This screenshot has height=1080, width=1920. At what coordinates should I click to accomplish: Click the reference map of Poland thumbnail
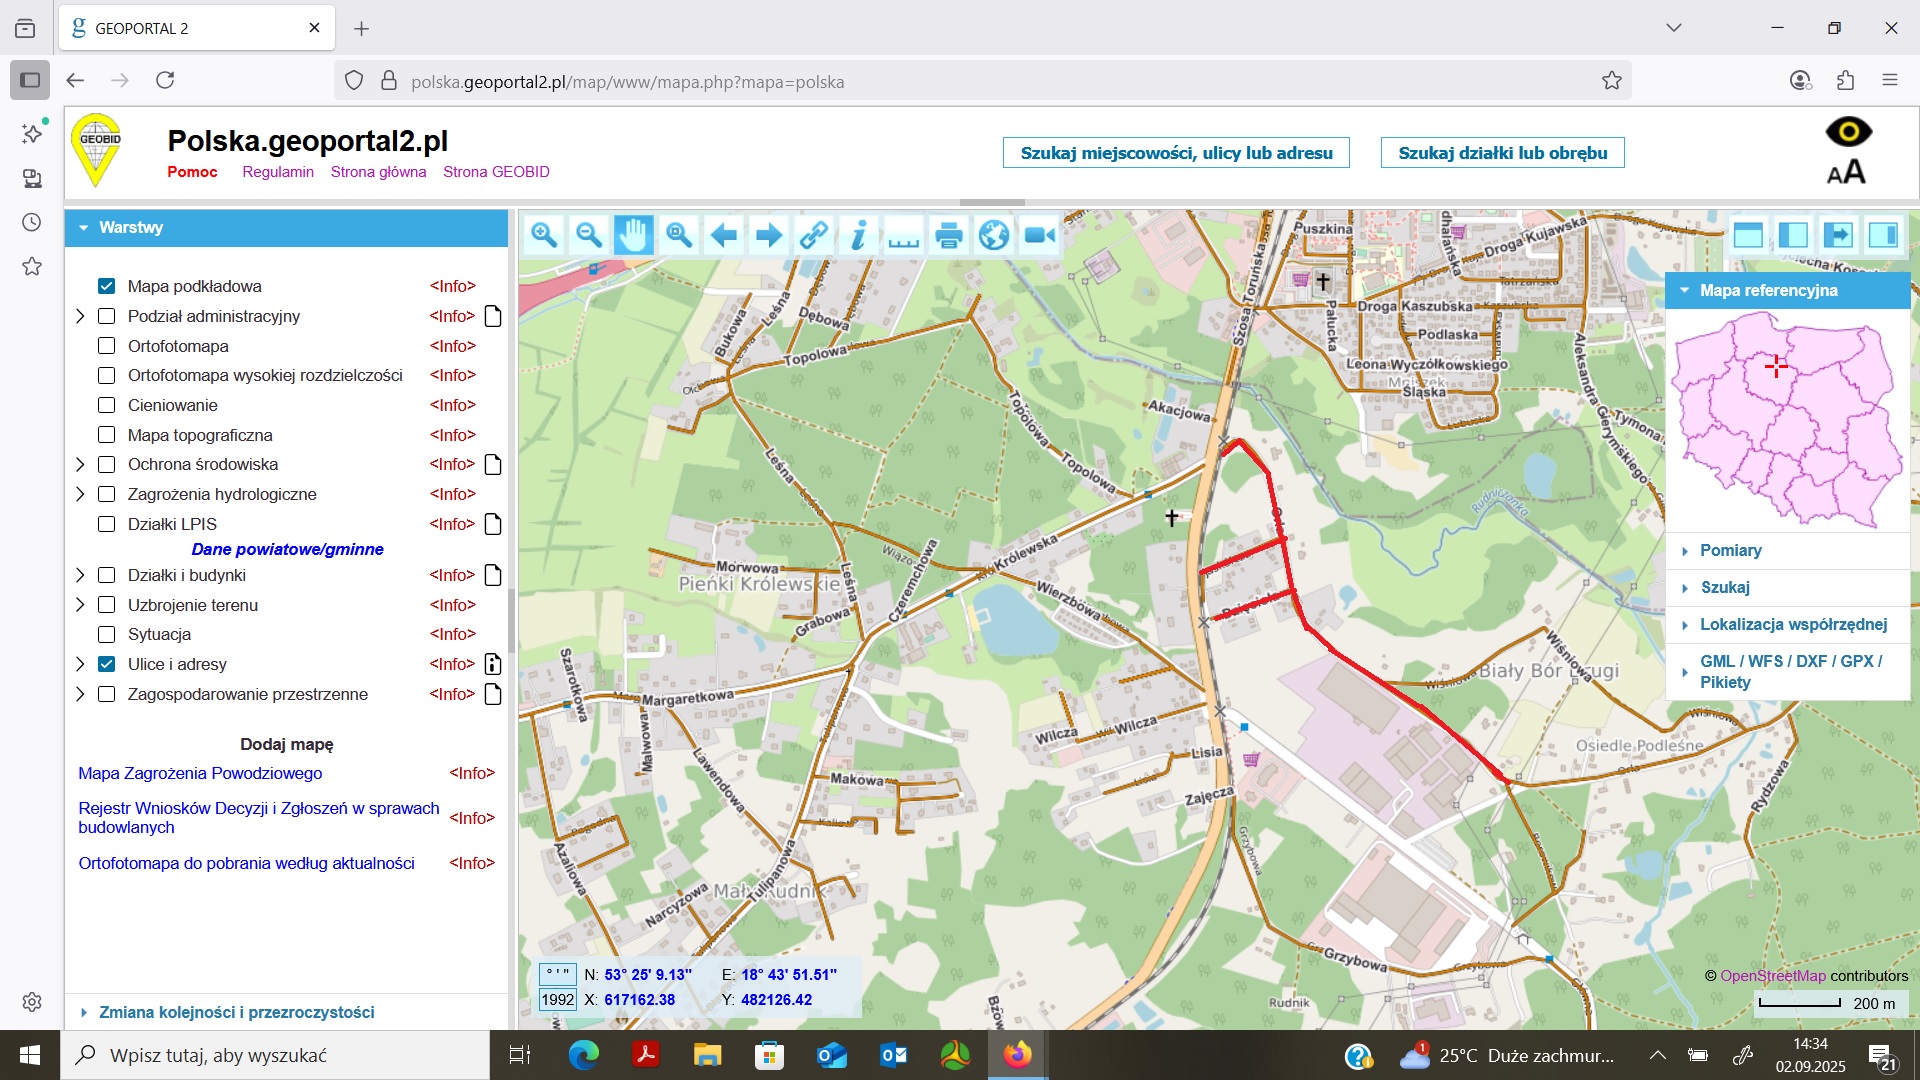[1787, 420]
